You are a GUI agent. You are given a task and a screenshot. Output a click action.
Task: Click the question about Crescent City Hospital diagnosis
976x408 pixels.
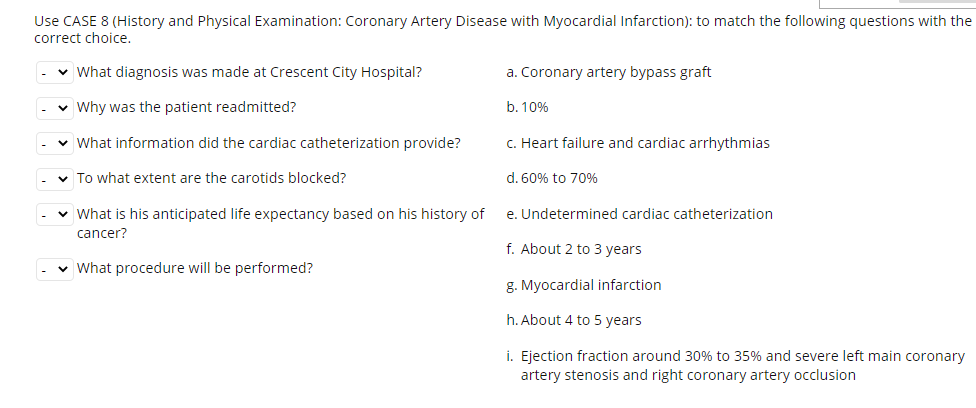tap(249, 72)
